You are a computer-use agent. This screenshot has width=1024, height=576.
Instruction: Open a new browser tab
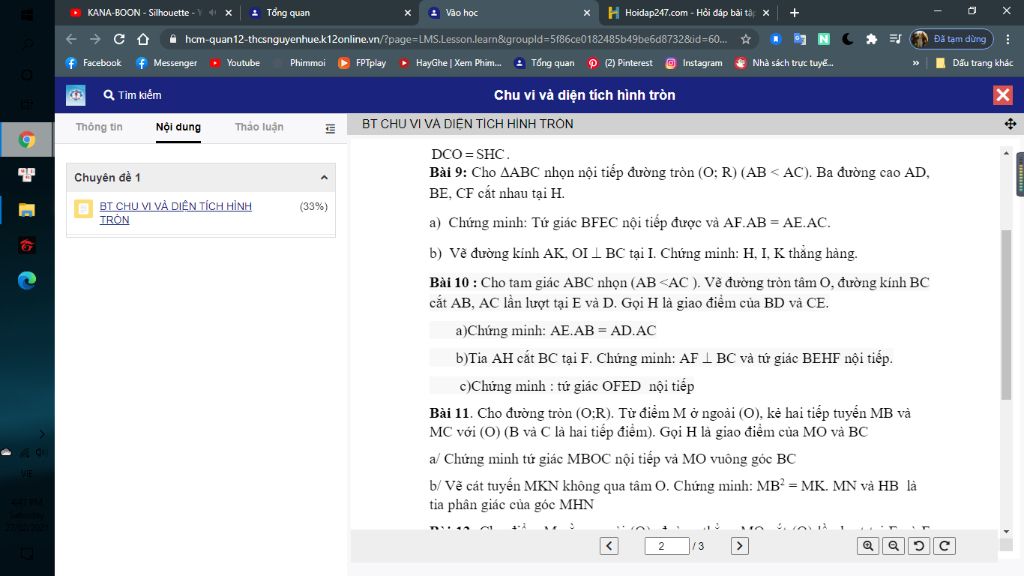click(x=794, y=12)
